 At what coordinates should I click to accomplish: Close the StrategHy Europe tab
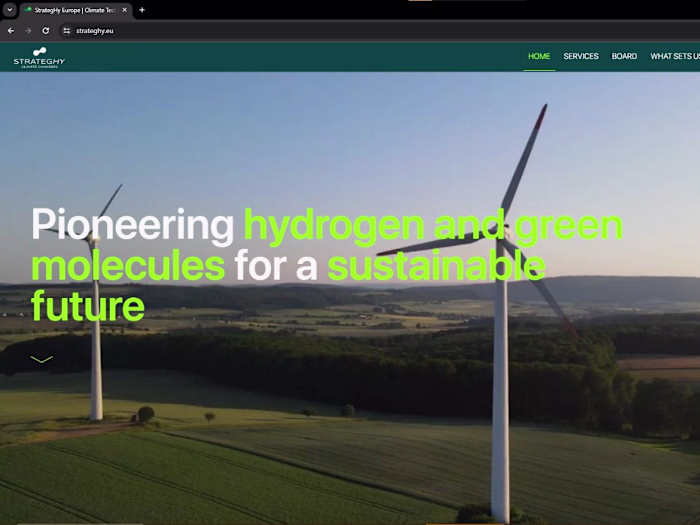point(125,10)
